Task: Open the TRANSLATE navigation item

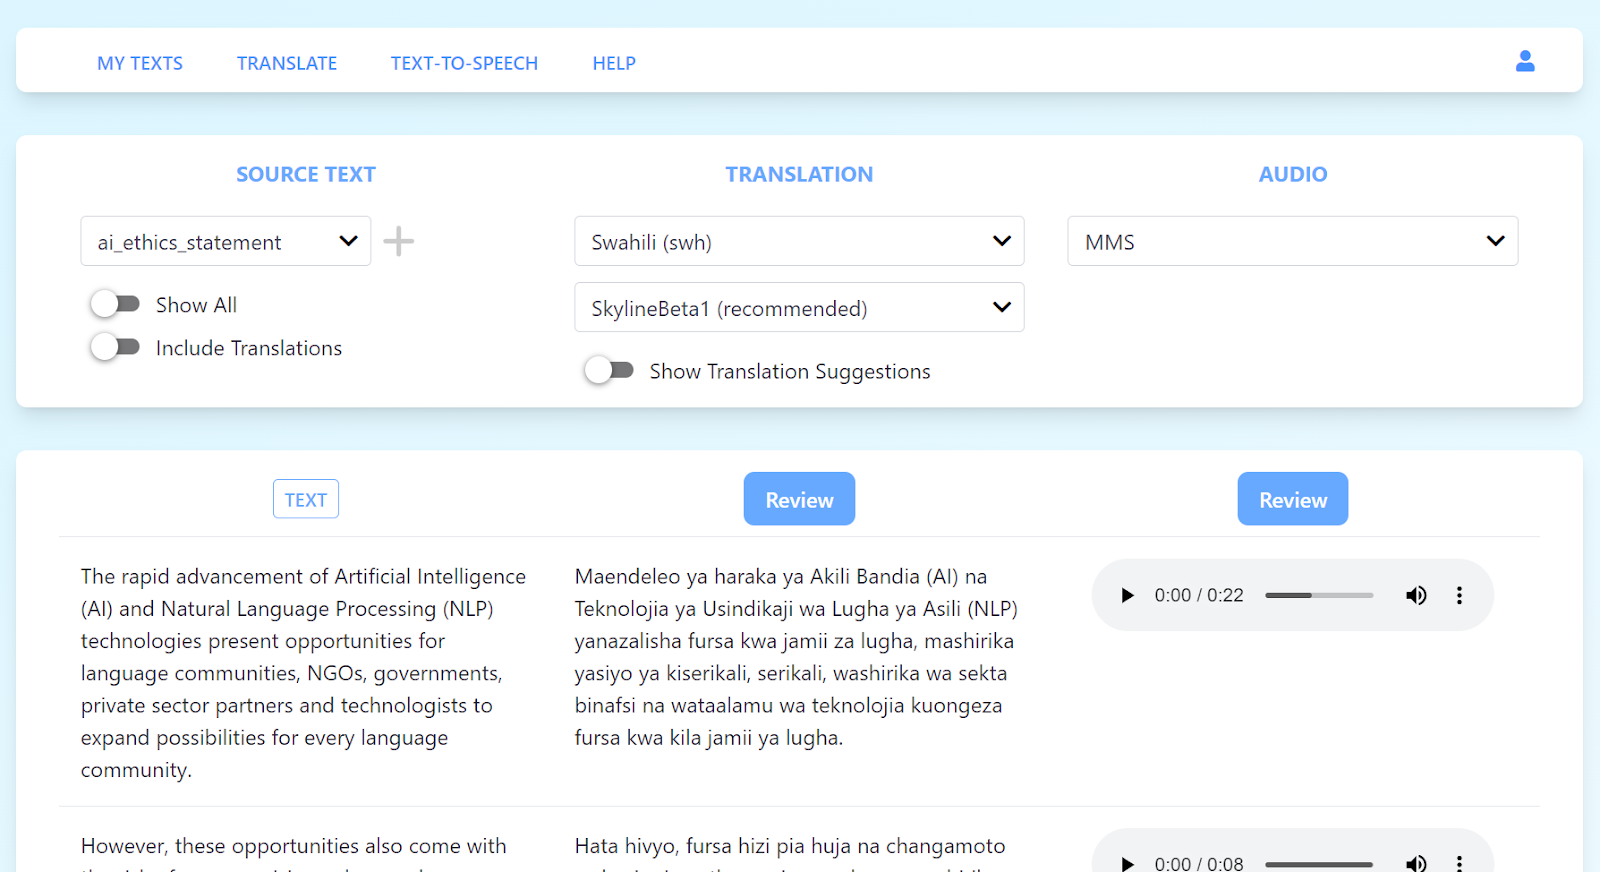Action: (x=287, y=63)
